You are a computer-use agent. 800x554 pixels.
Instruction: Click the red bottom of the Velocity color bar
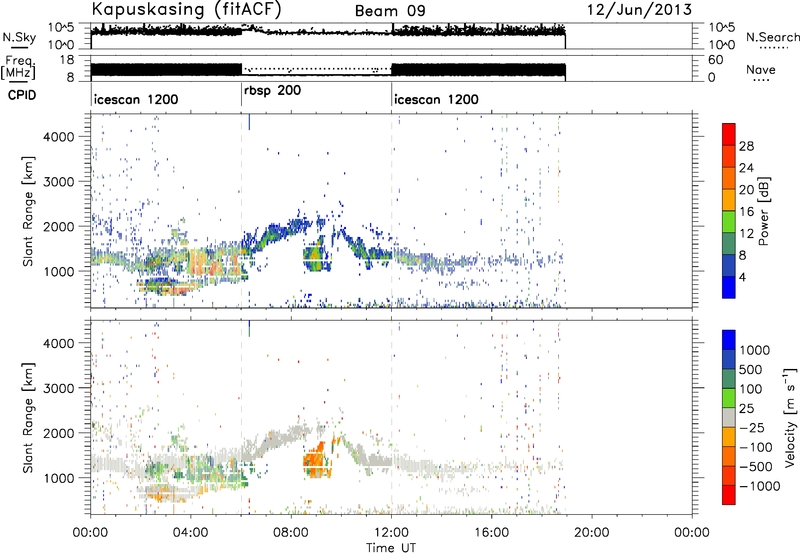[729, 495]
